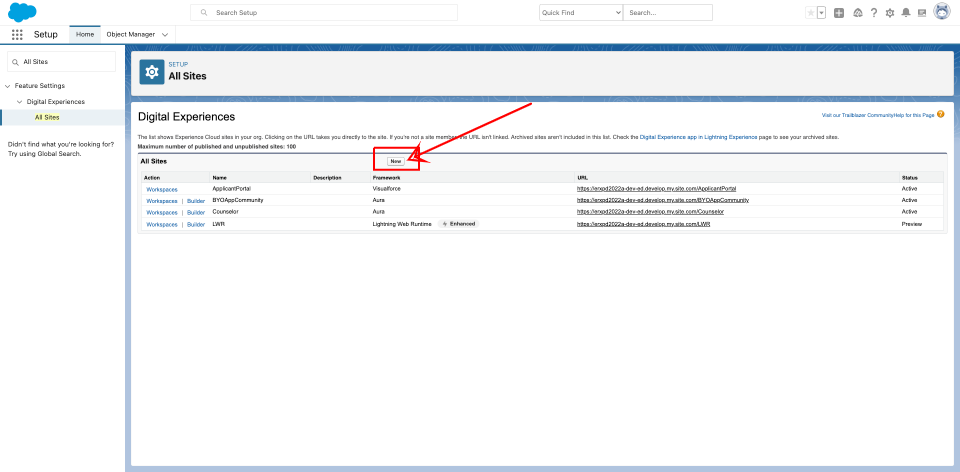Open Setup gear menu
960x472 pixels.
pos(890,12)
